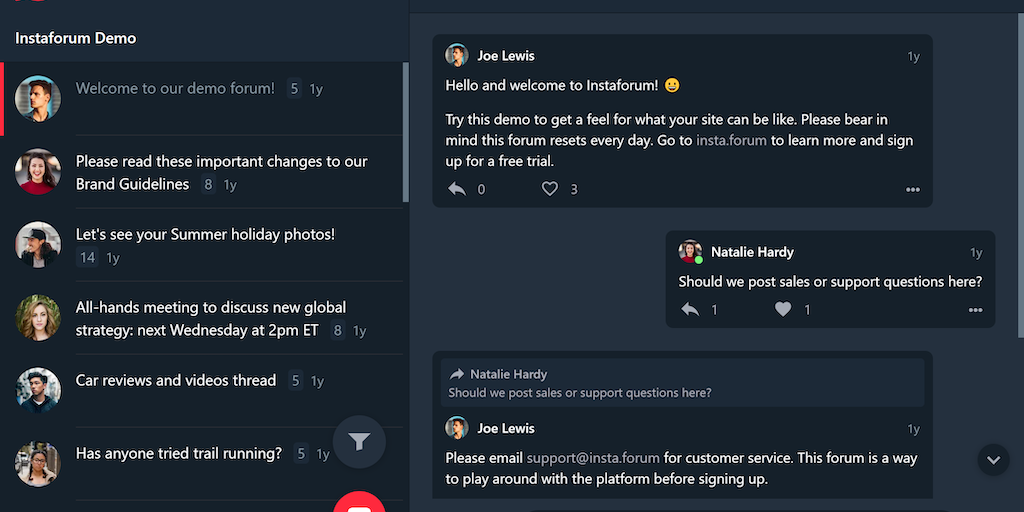Click the red new post button

pos(359,505)
